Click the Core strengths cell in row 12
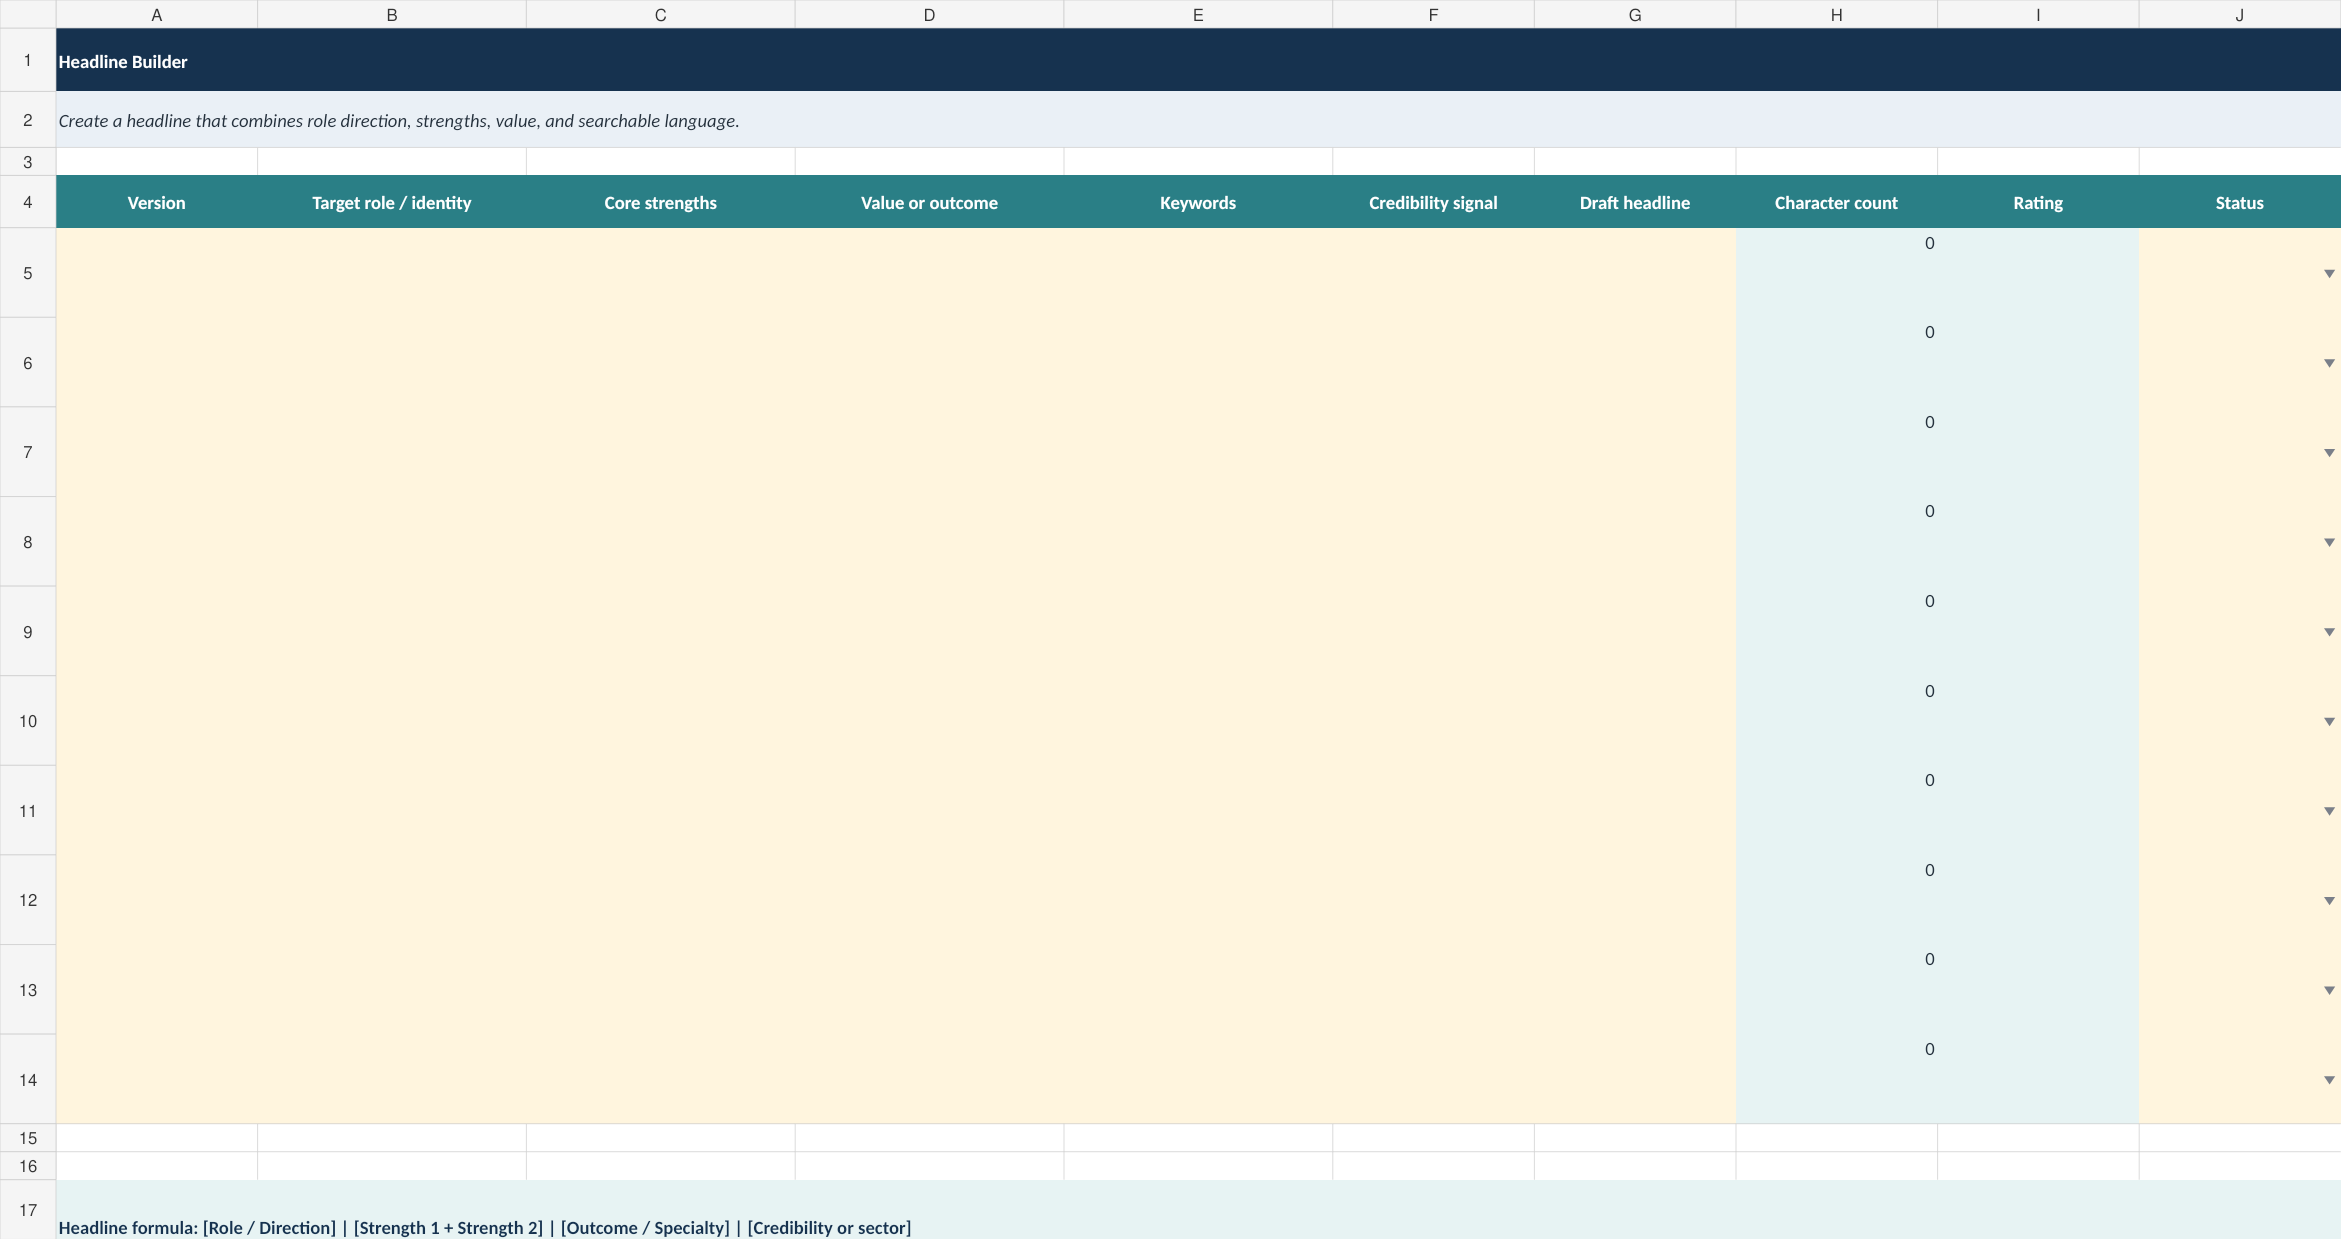This screenshot has height=1239, width=2341. click(661, 900)
